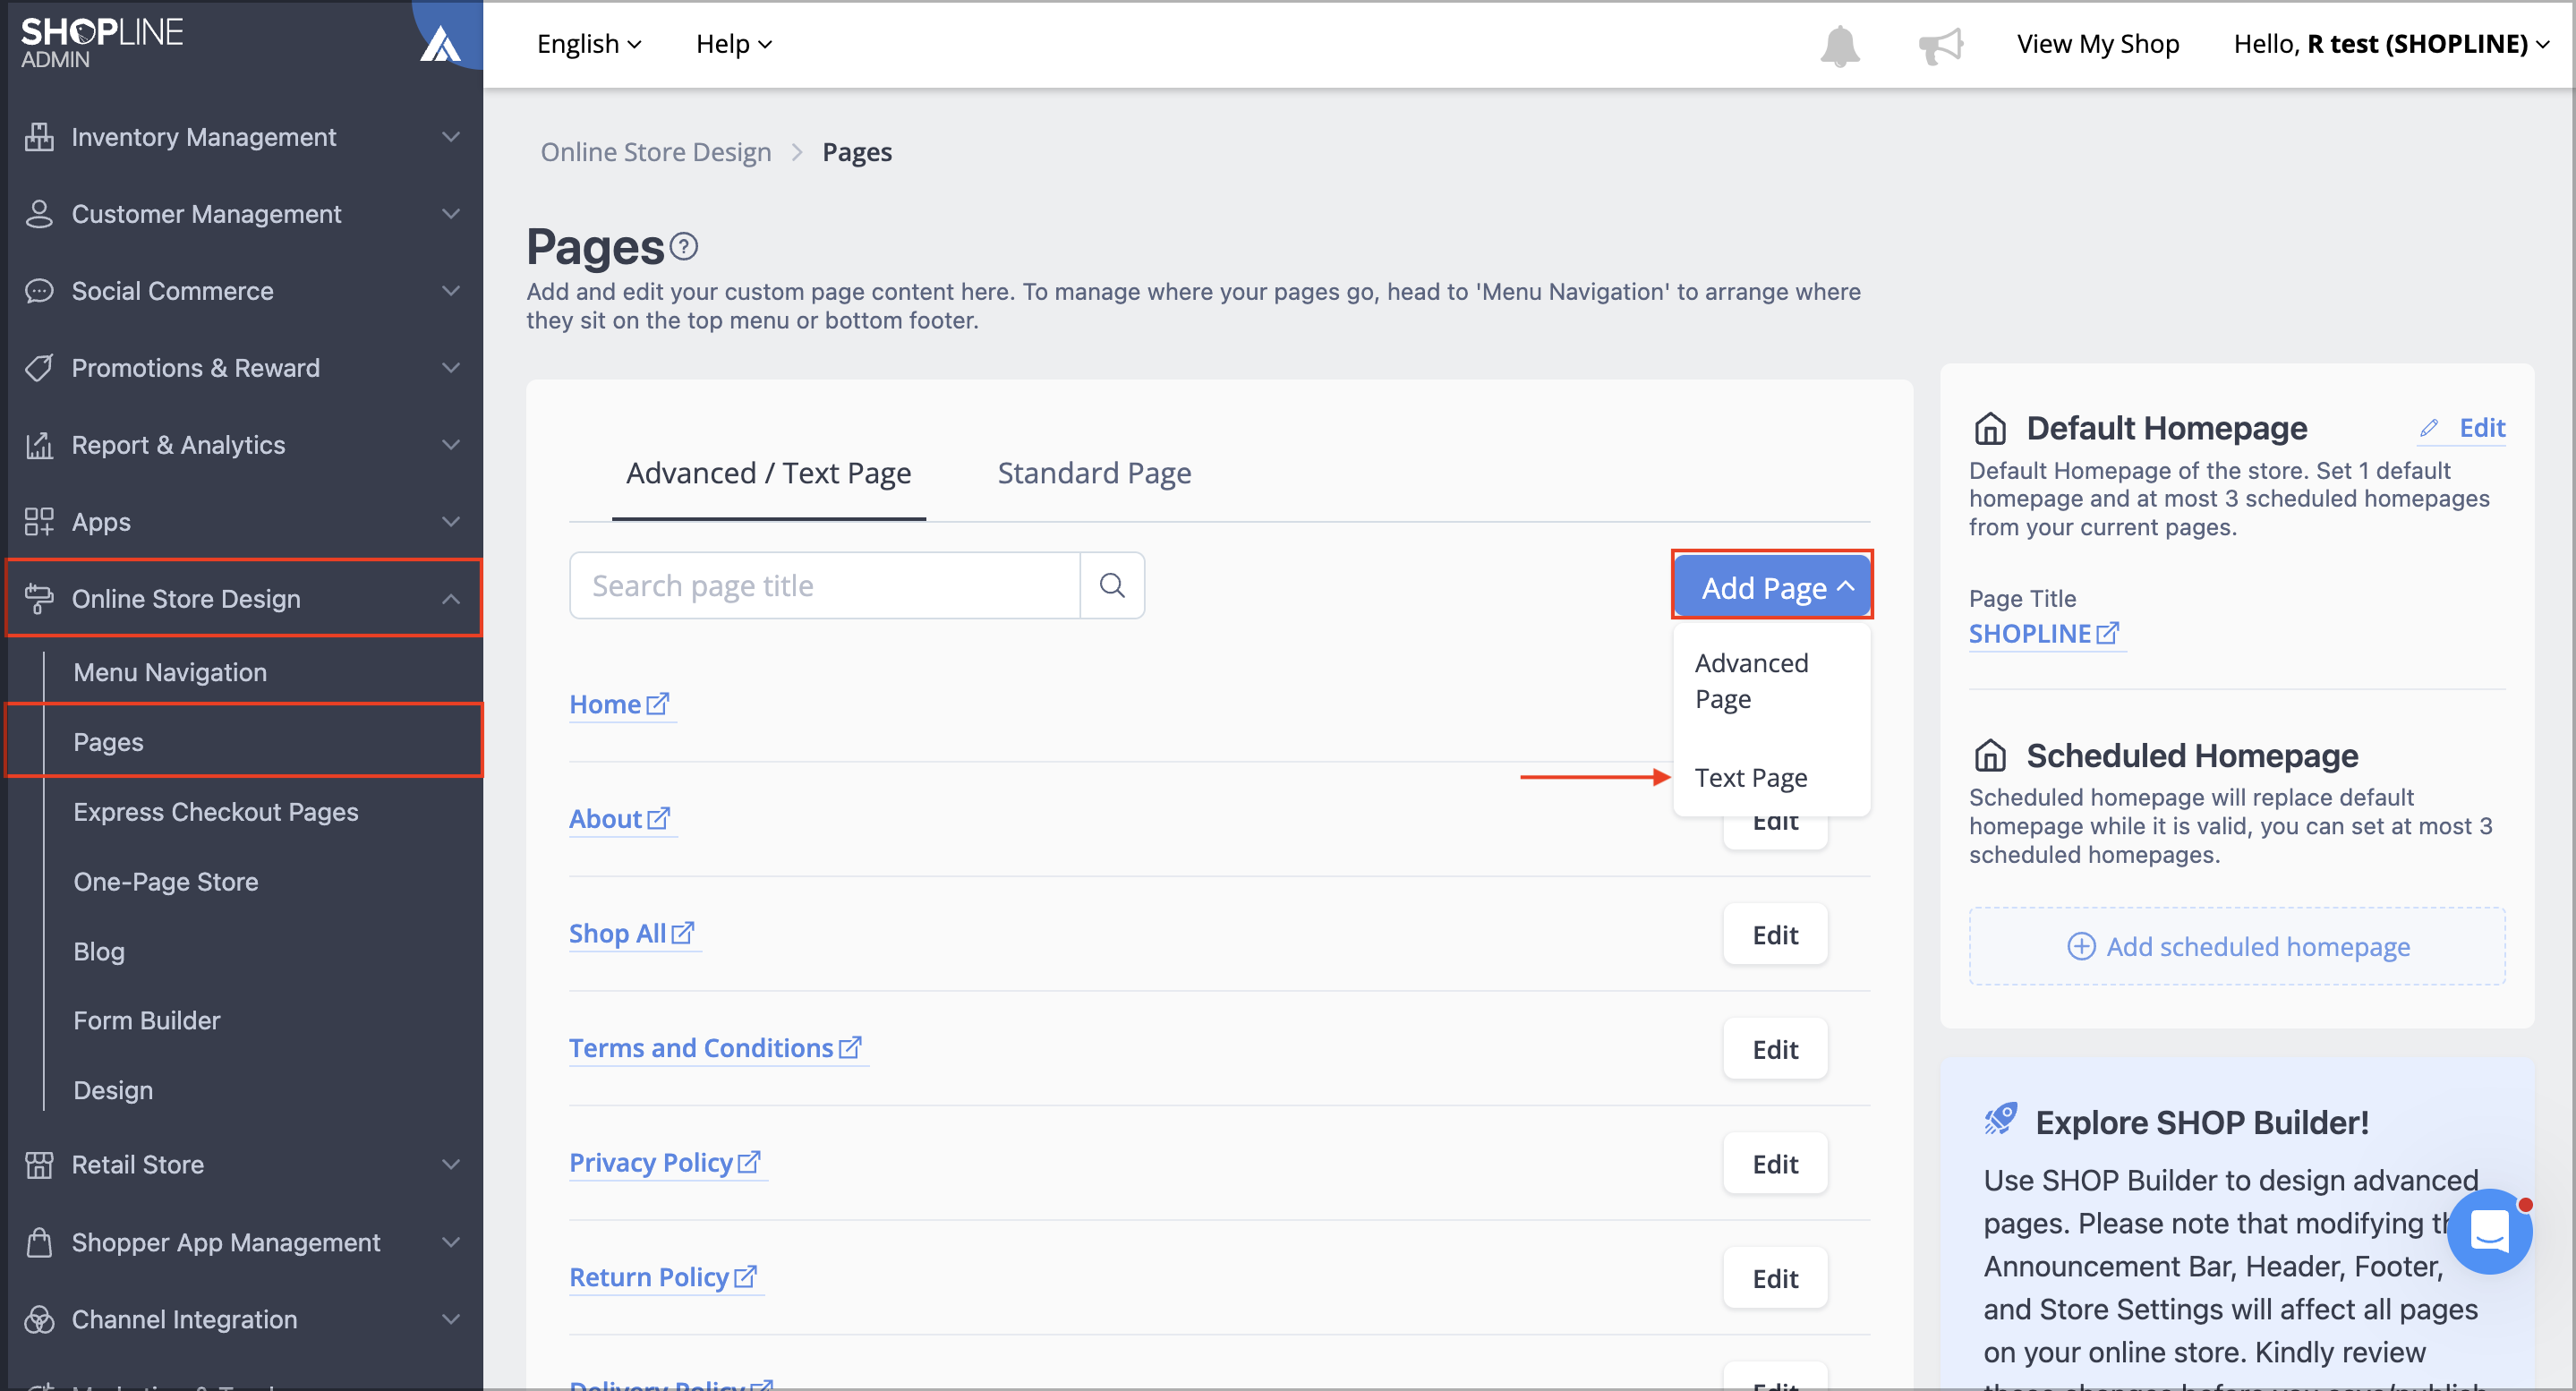
Task: Open the Hello, R test account dropdown
Action: 2391,44
